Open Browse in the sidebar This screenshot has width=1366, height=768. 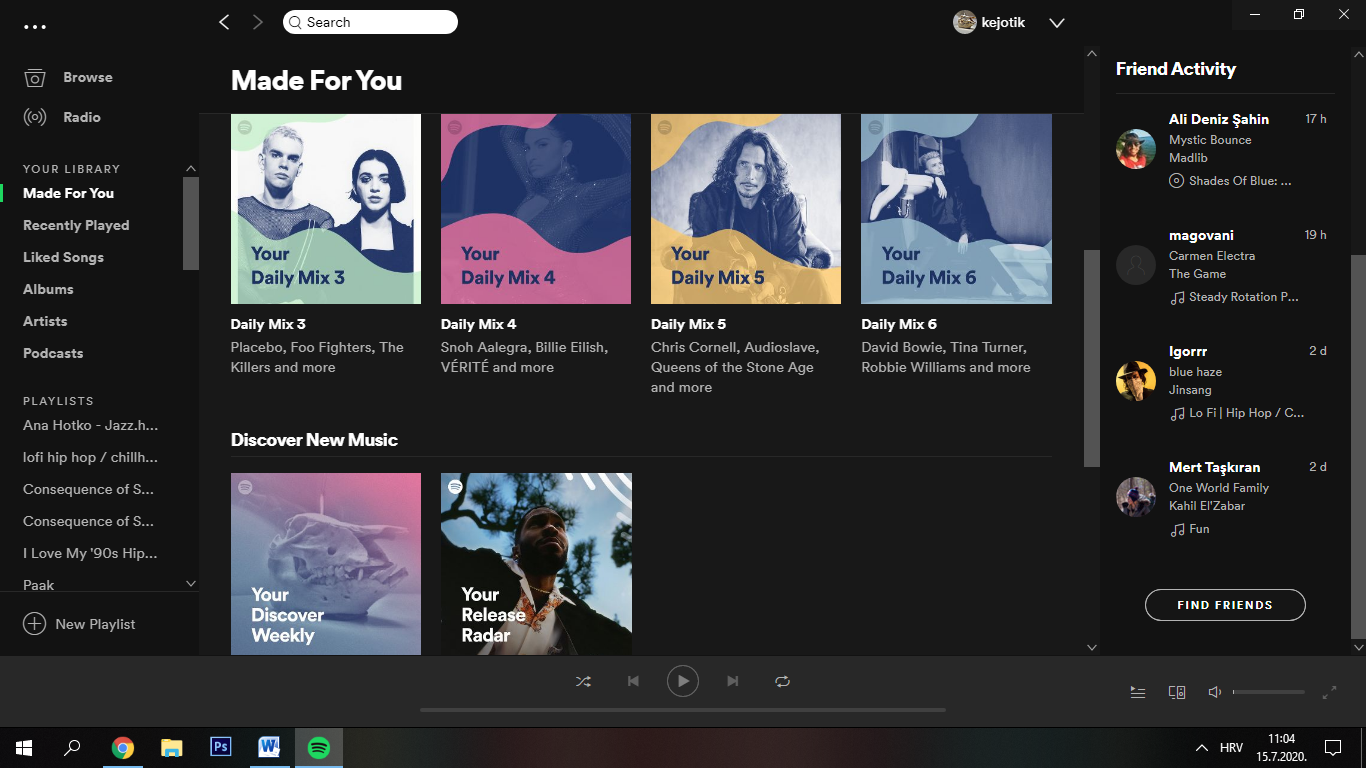click(87, 77)
